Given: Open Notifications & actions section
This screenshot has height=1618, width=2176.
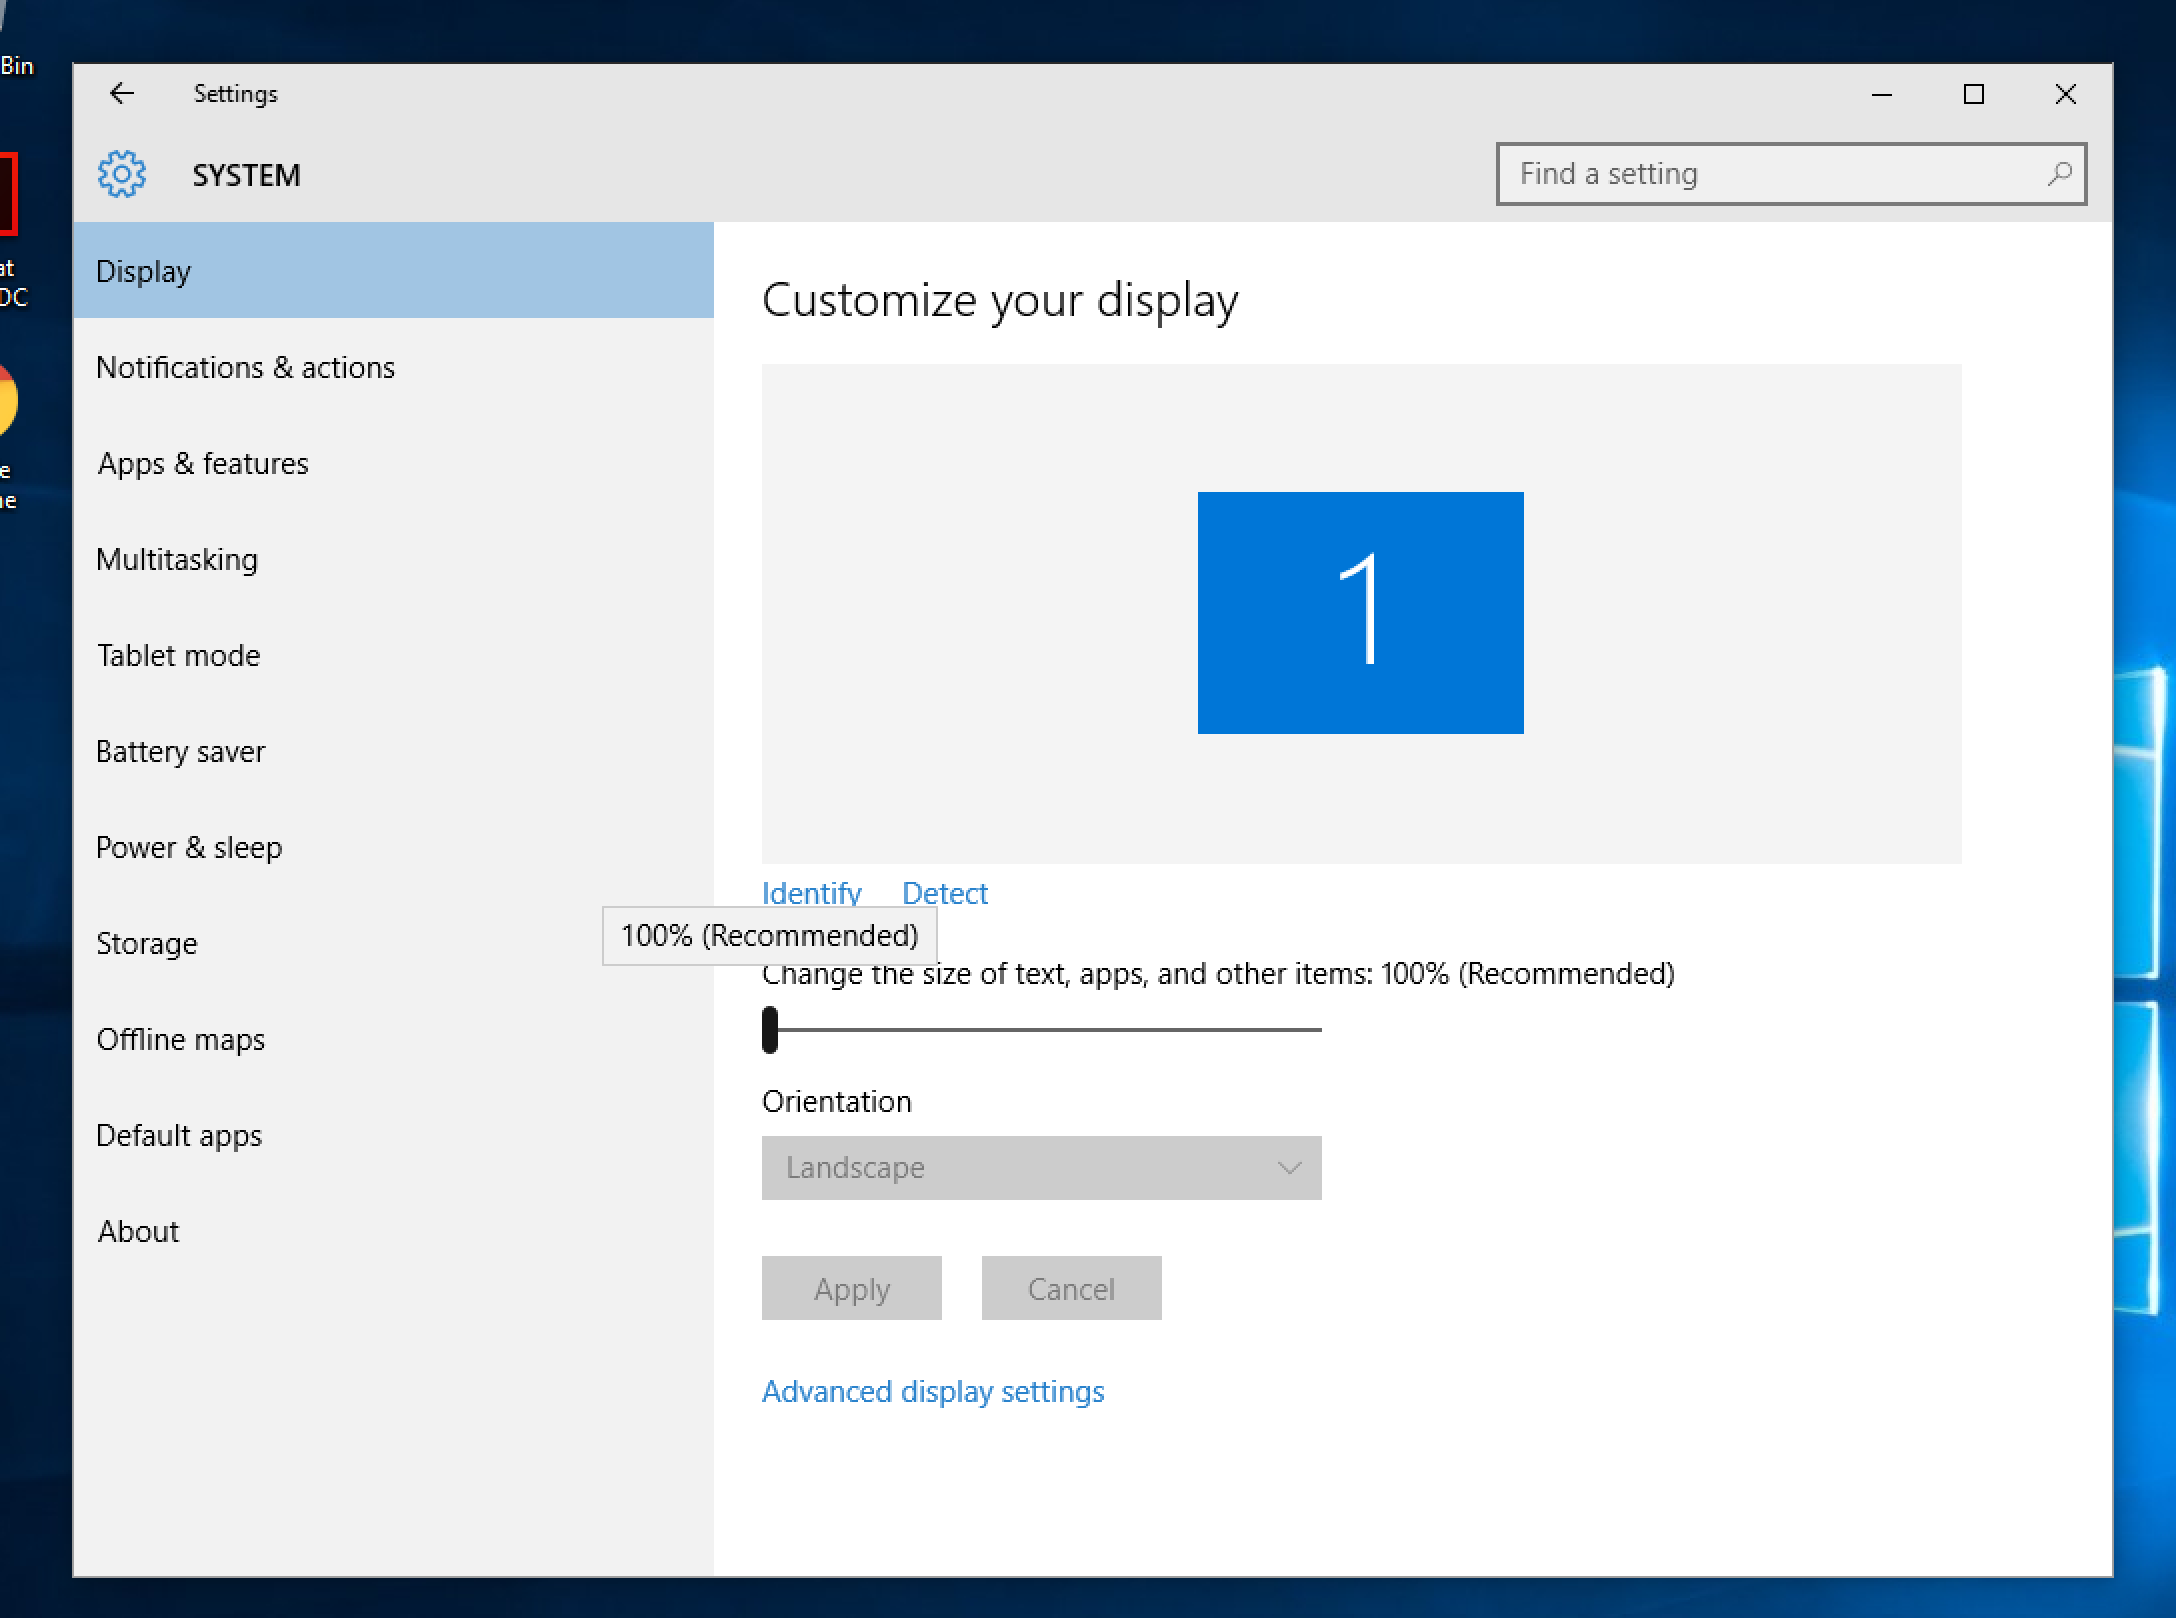Looking at the screenshot, I should coord(245,368).
